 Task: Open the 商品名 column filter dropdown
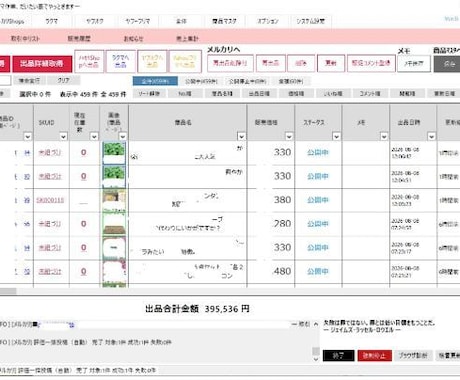(241, 136)
